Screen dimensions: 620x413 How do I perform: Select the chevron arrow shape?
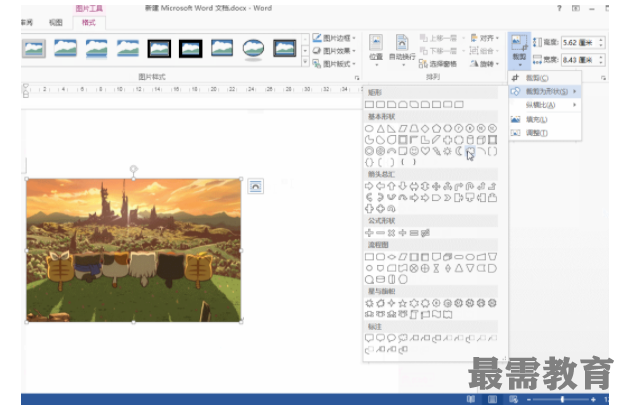tap(448, 197)
